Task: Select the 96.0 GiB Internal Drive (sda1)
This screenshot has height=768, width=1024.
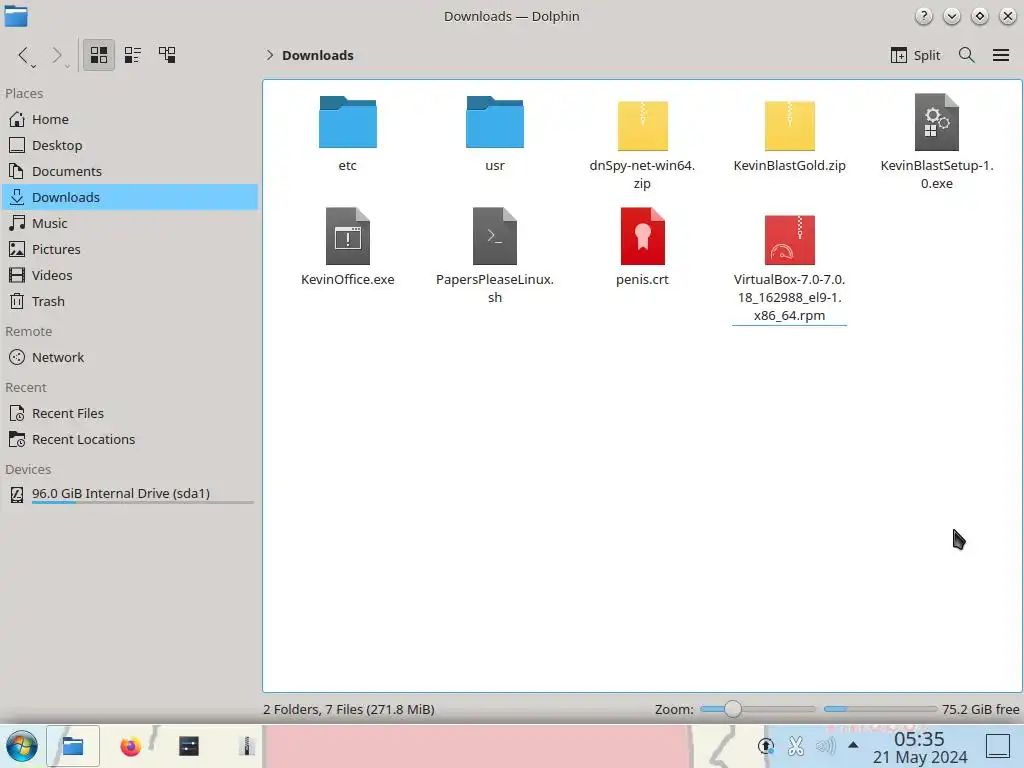Action: [x=130, y=494]
